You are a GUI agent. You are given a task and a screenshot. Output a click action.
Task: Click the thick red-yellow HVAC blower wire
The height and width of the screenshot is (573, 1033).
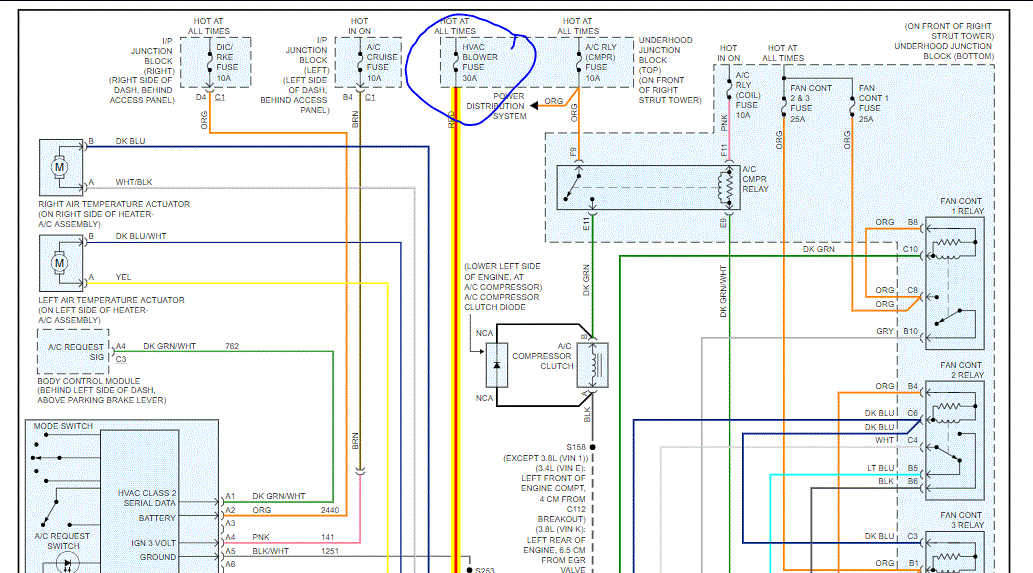coord(455,329)
